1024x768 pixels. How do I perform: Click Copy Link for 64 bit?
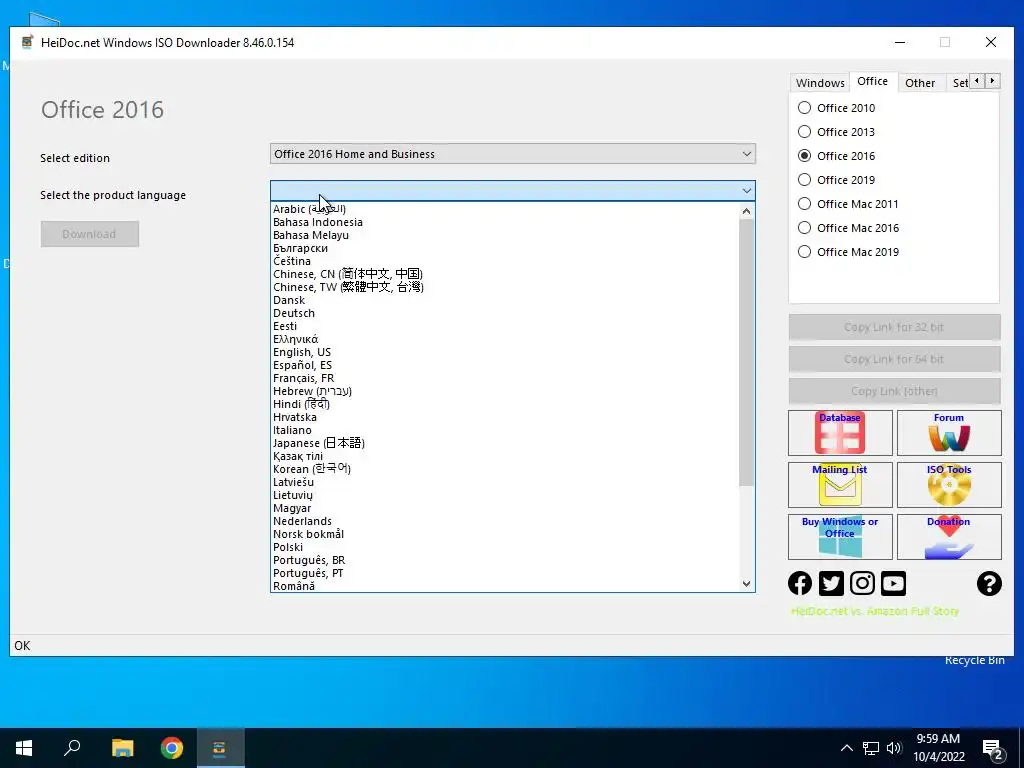tap(894, 359)
